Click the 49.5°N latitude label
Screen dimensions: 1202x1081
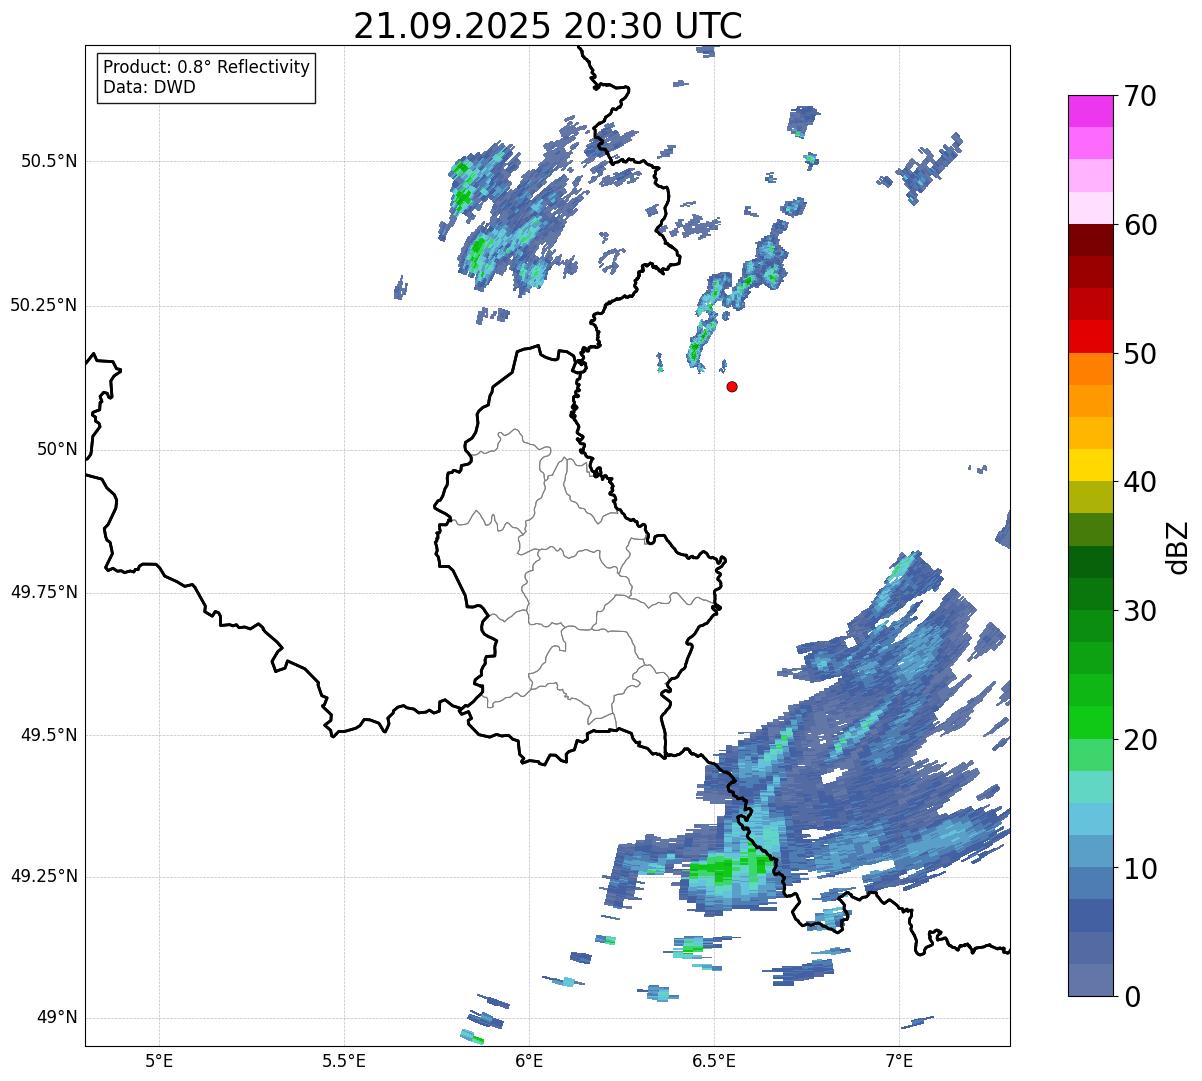pyautogui.click(x=49, y=735)
